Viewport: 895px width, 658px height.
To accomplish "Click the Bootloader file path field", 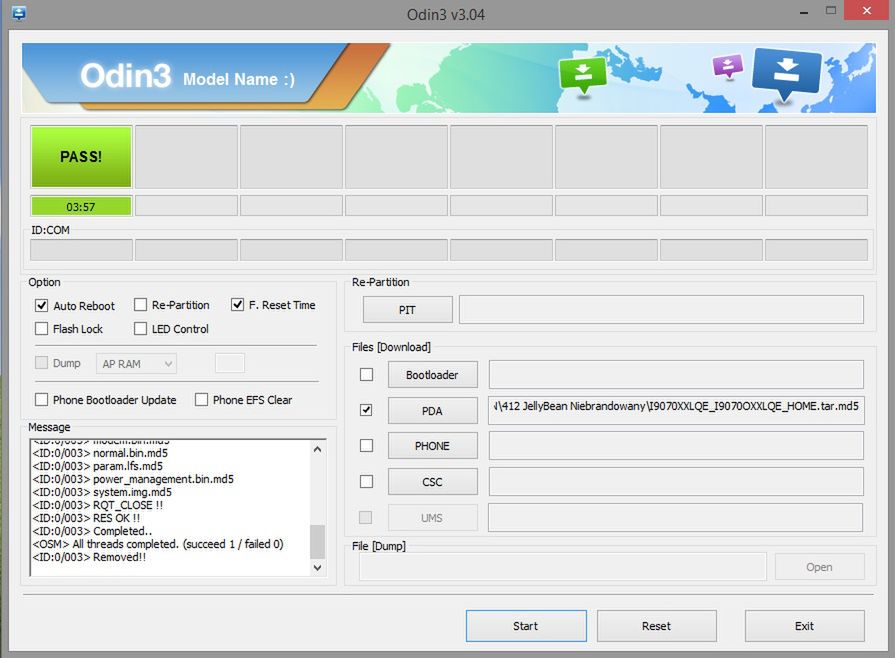I will click(676, 374).
